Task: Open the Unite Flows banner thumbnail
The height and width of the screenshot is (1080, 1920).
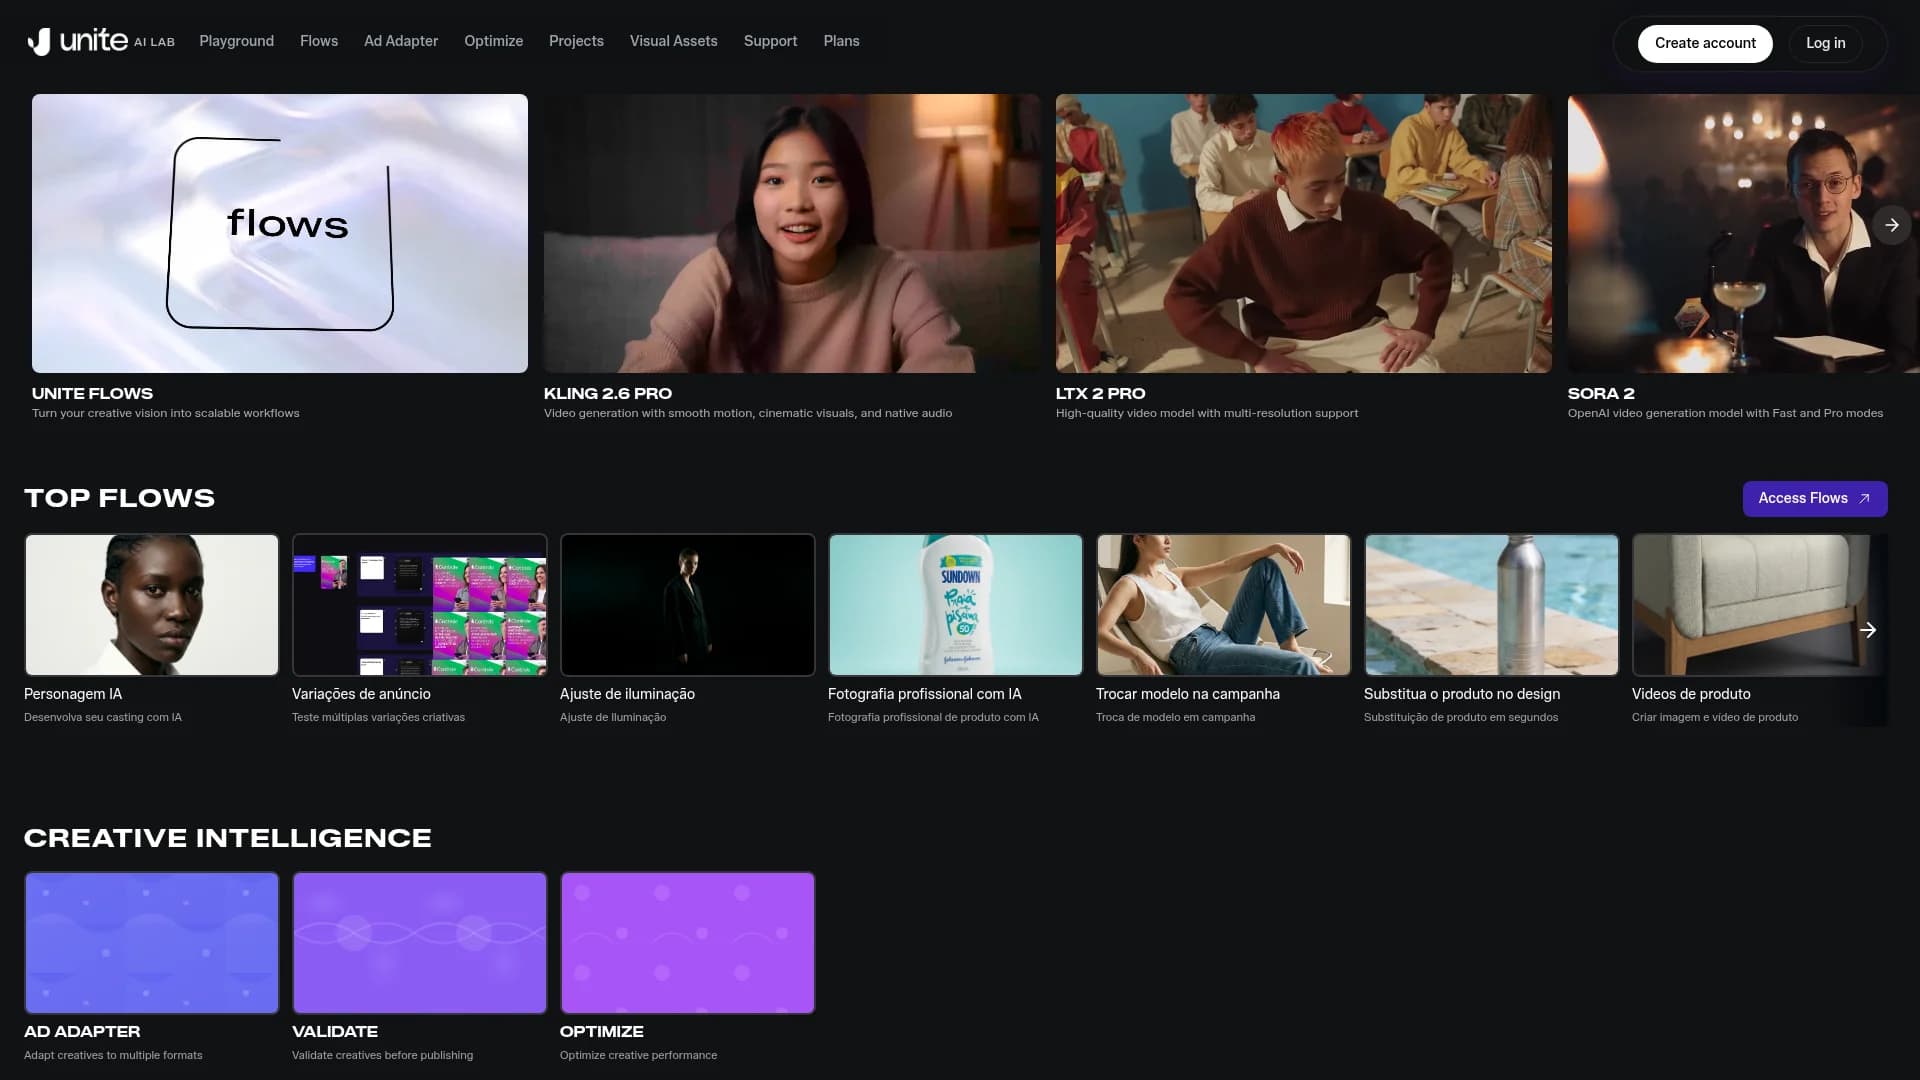Action: [280, 233]
